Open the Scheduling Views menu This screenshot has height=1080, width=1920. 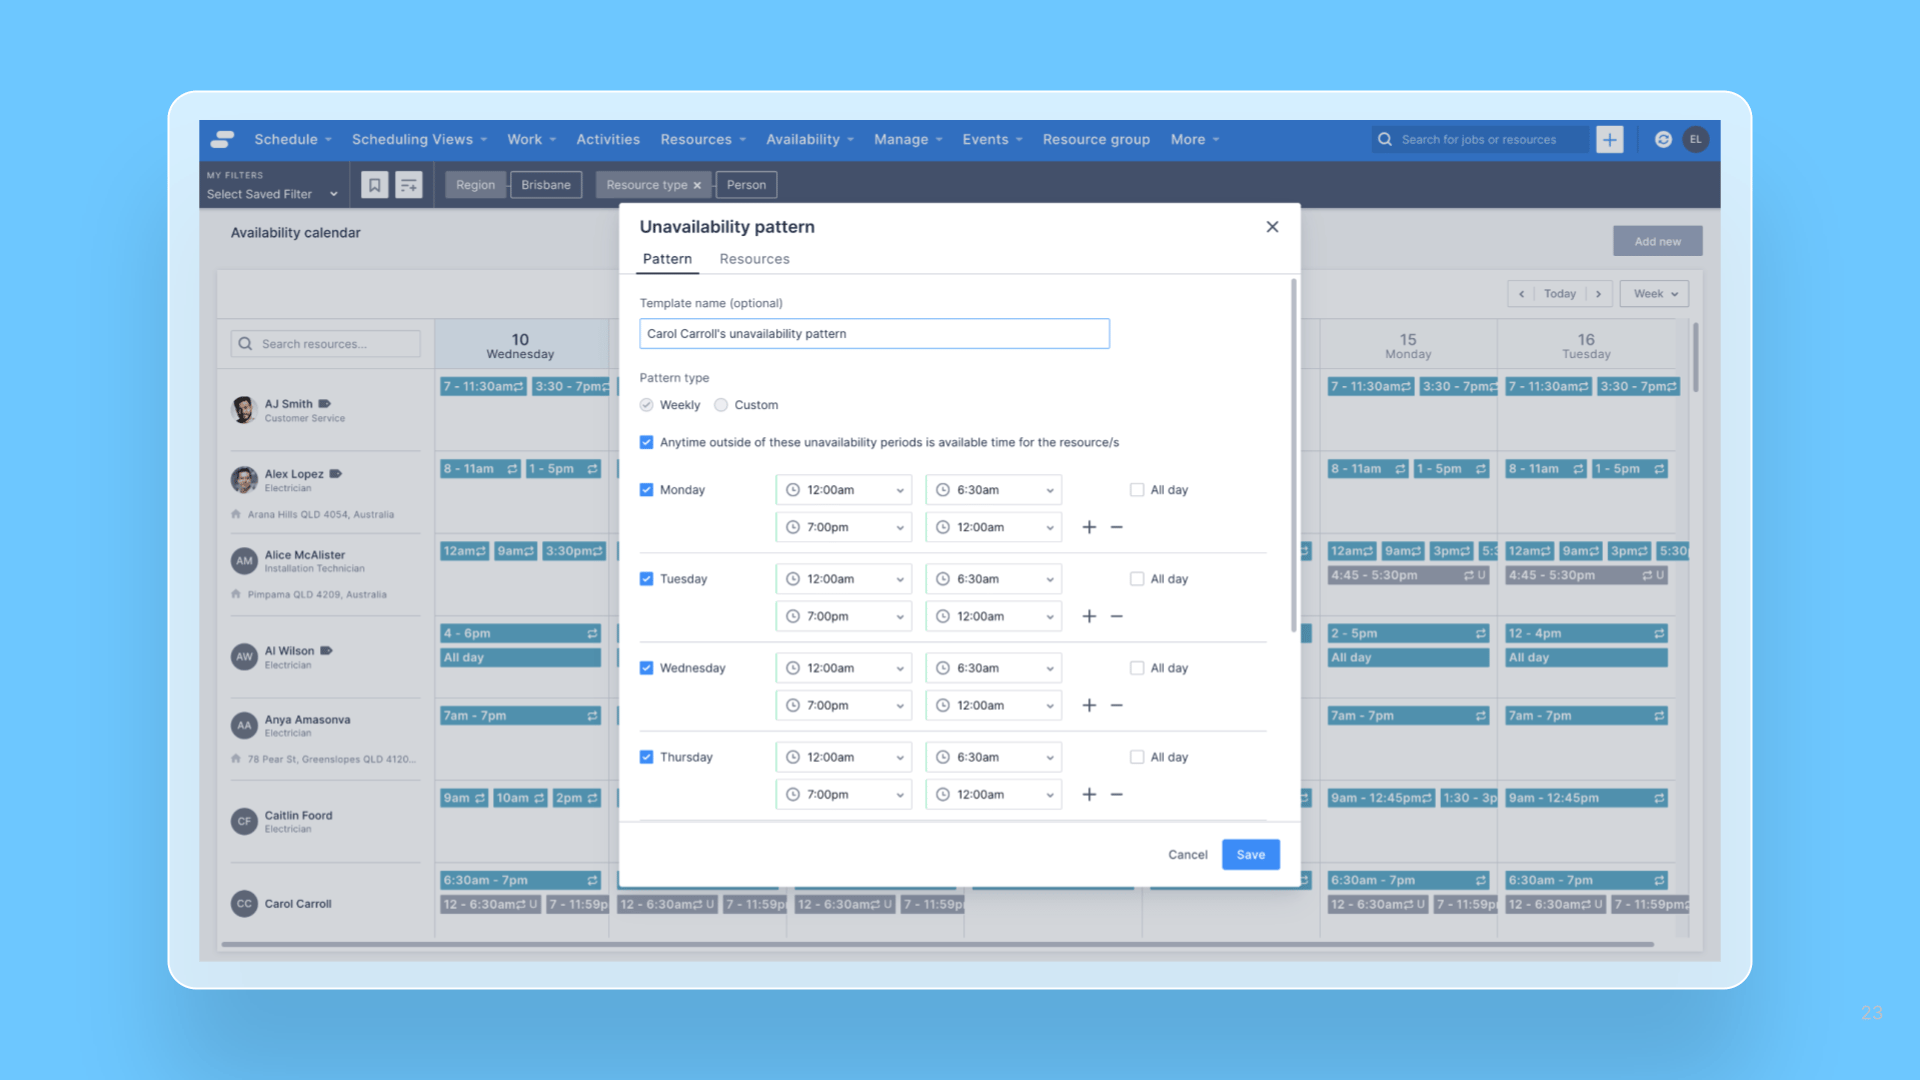pyautogui.click(x=420, y=140)
